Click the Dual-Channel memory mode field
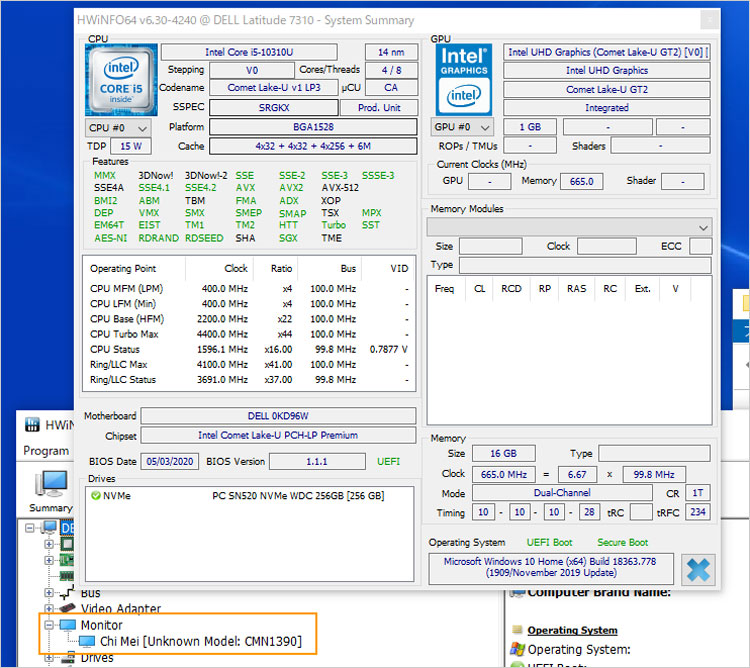 [x=562, y=493]
